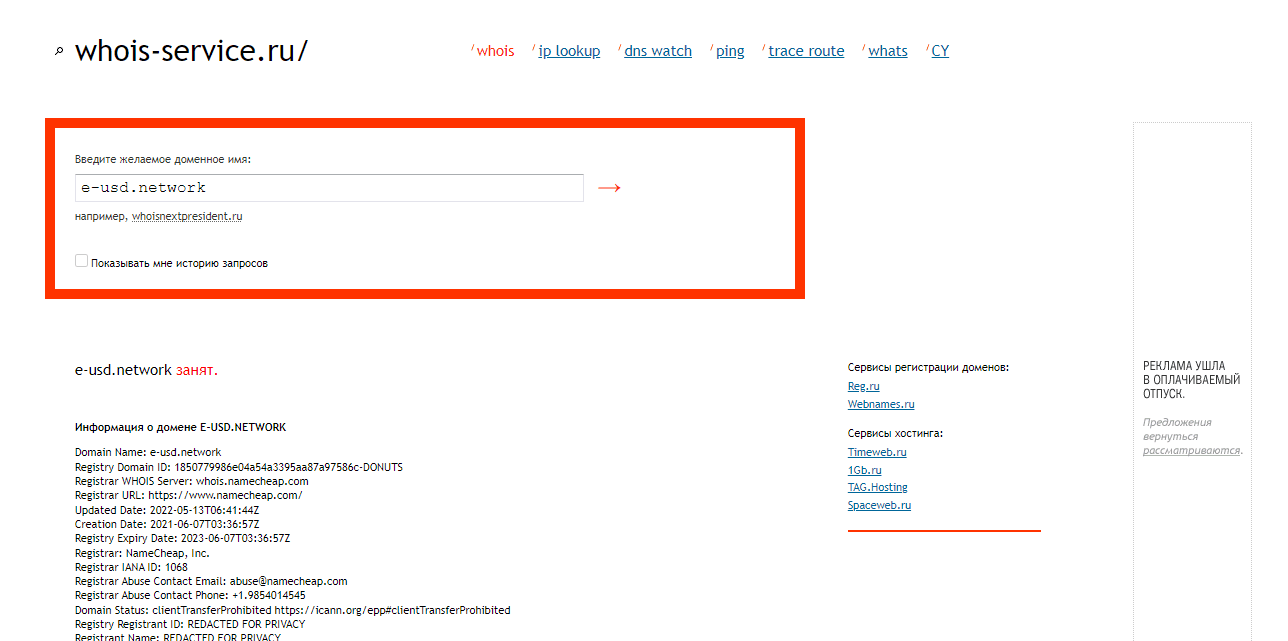Viewport: 1288px width, 641px height.
Task: Open the dns watch tab
Action: coord(657,51)
